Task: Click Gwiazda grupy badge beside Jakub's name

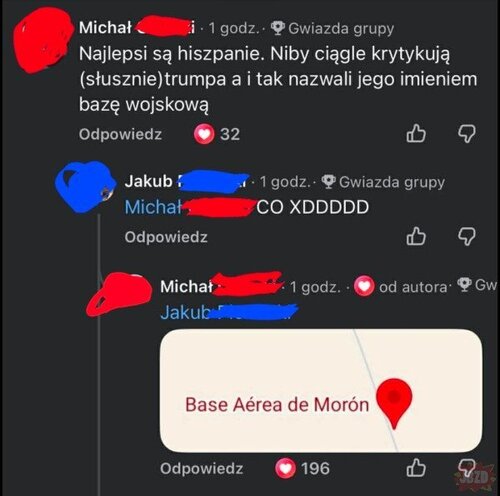Action: pos(383,182)
